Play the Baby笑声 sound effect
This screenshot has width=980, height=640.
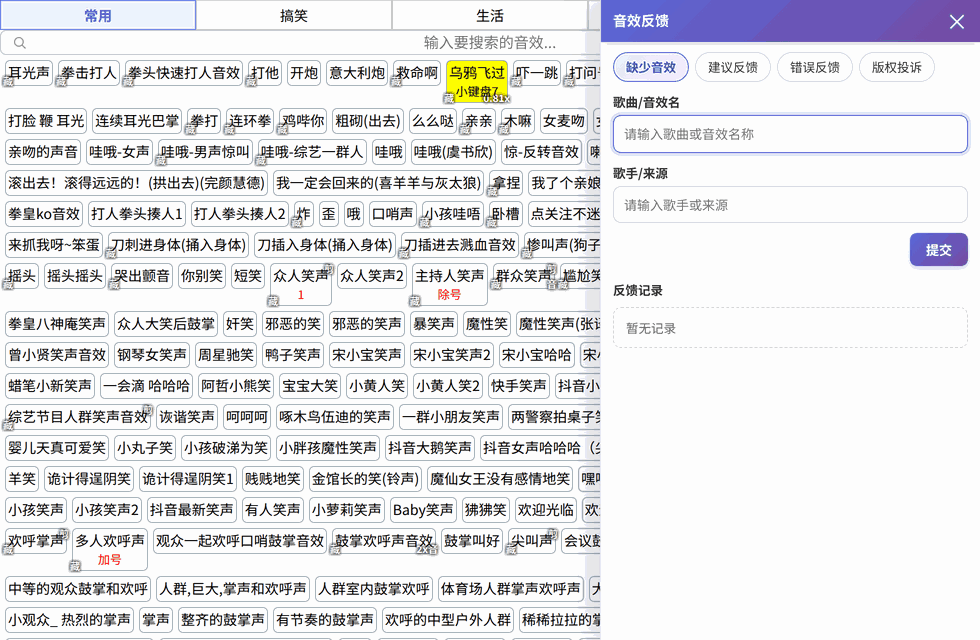point(423,510)
